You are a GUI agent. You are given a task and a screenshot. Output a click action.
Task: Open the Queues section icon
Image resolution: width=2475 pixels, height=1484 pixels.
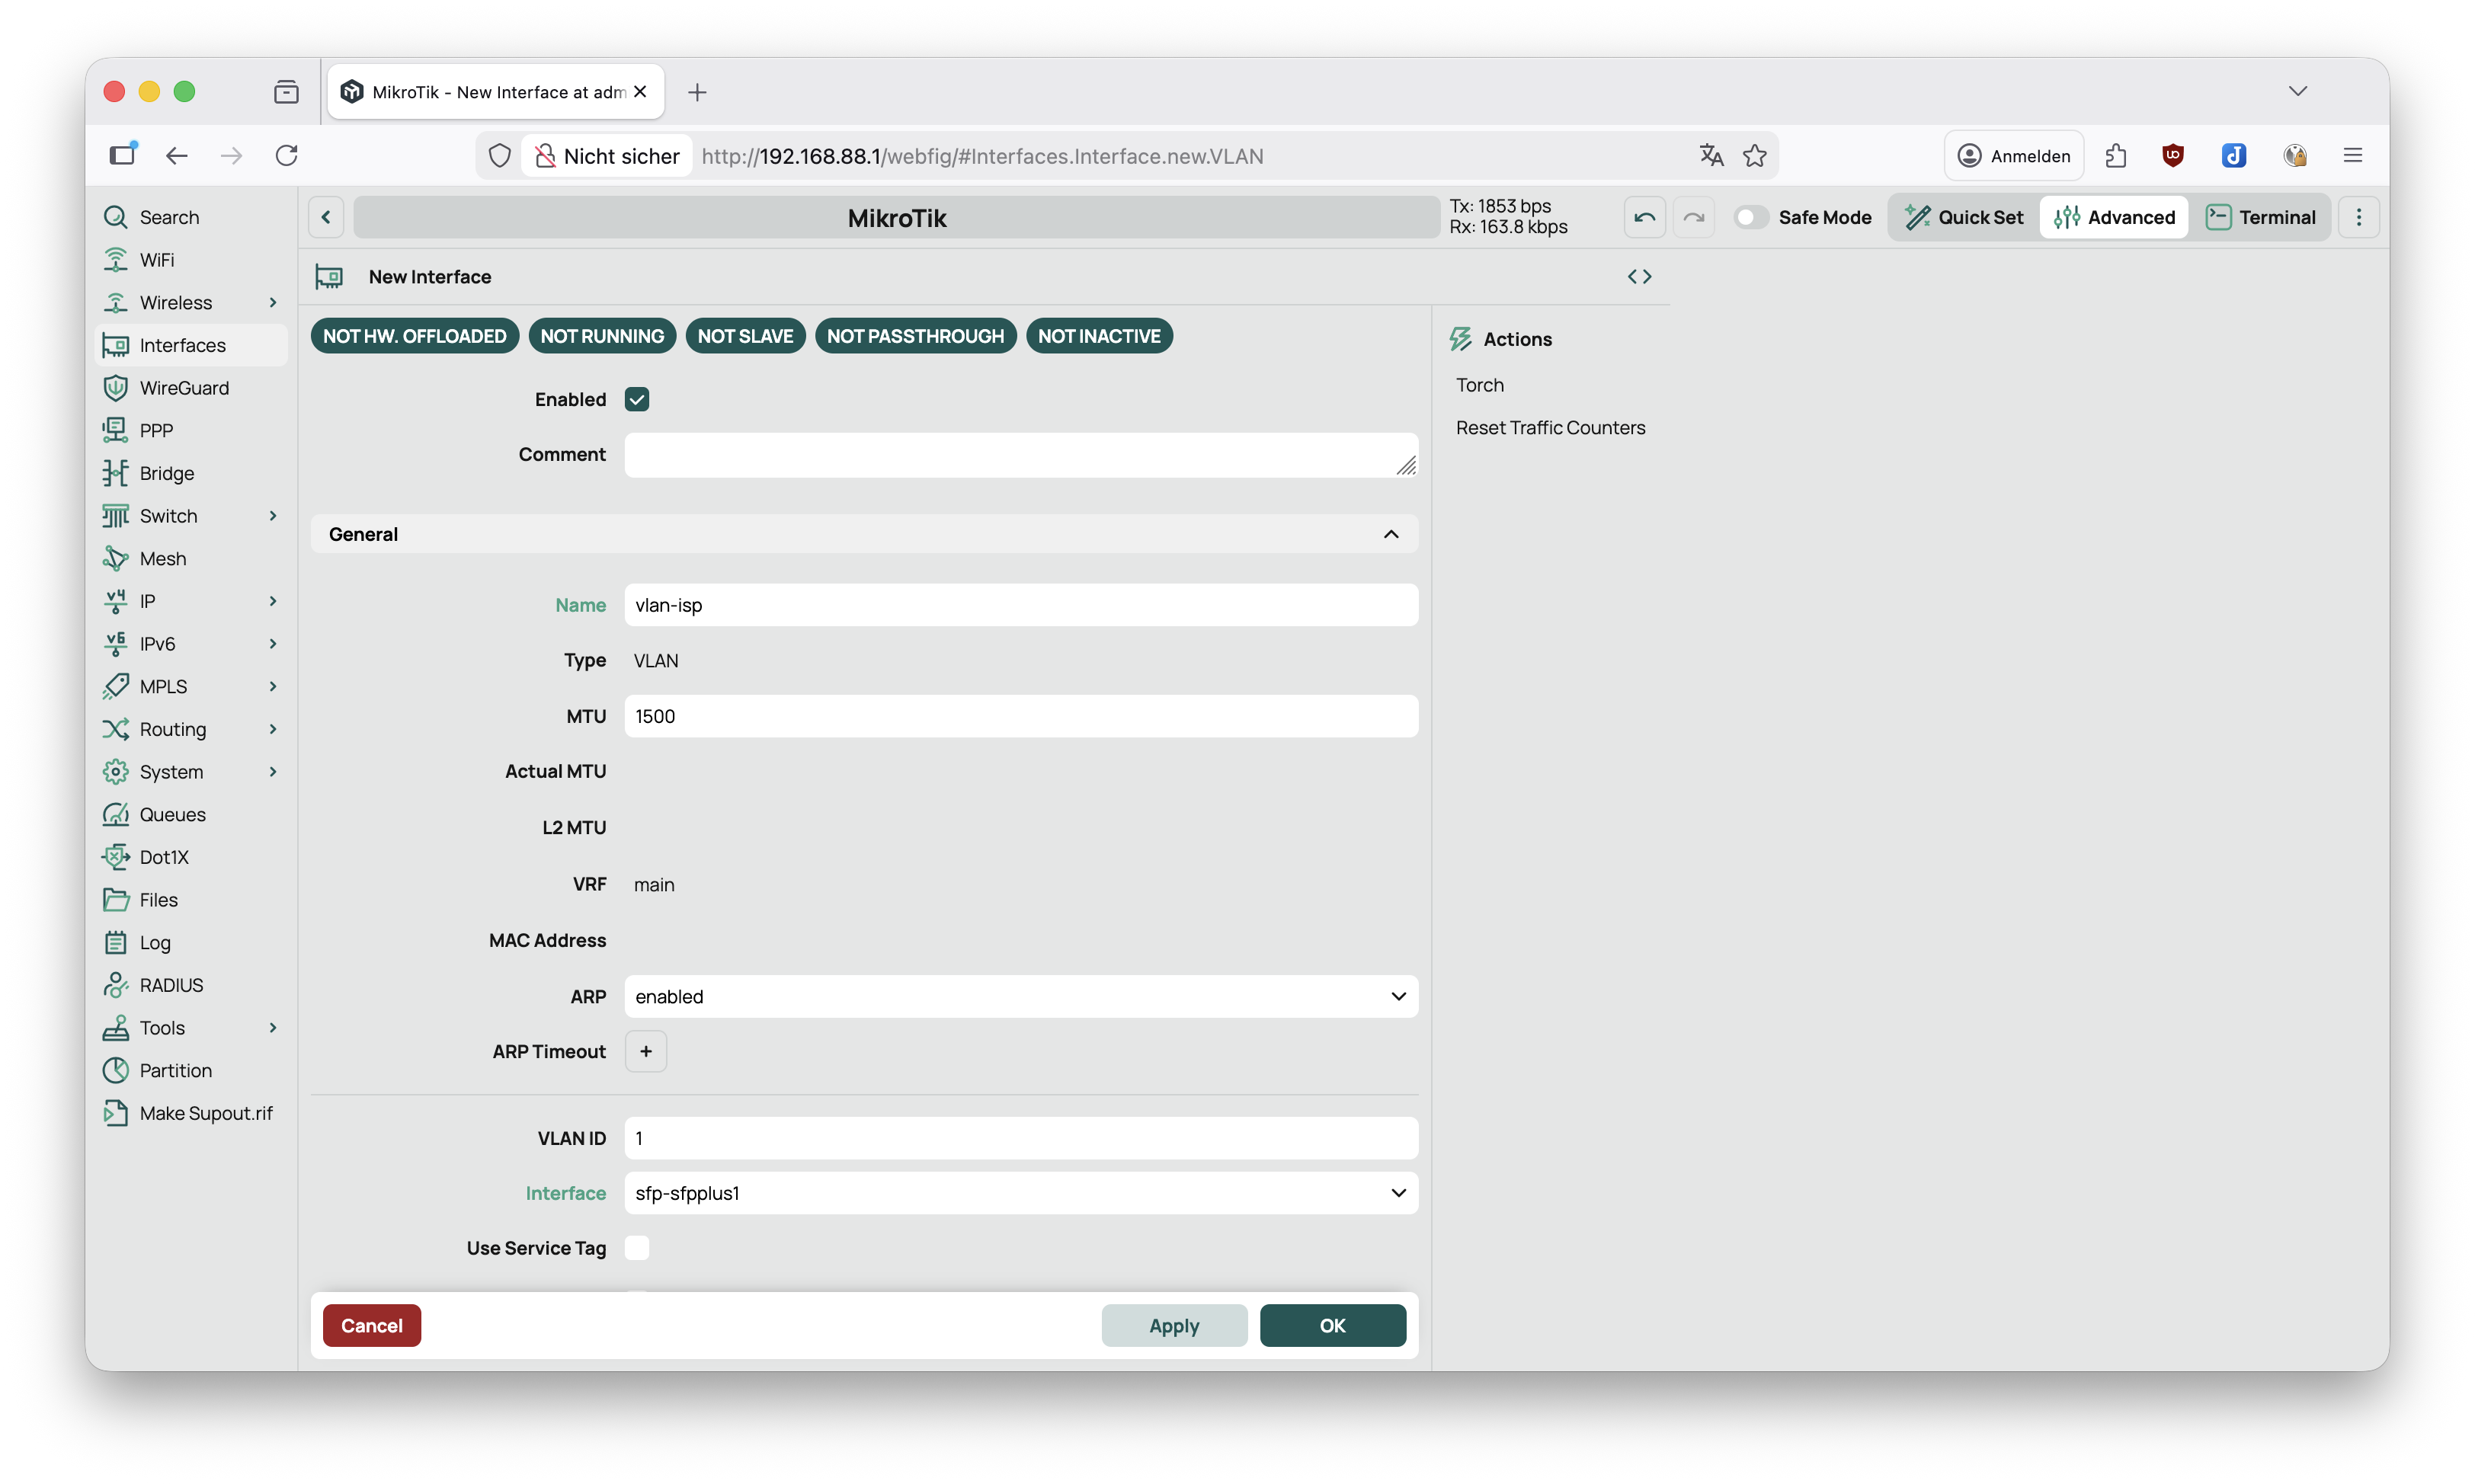(116, 814)
